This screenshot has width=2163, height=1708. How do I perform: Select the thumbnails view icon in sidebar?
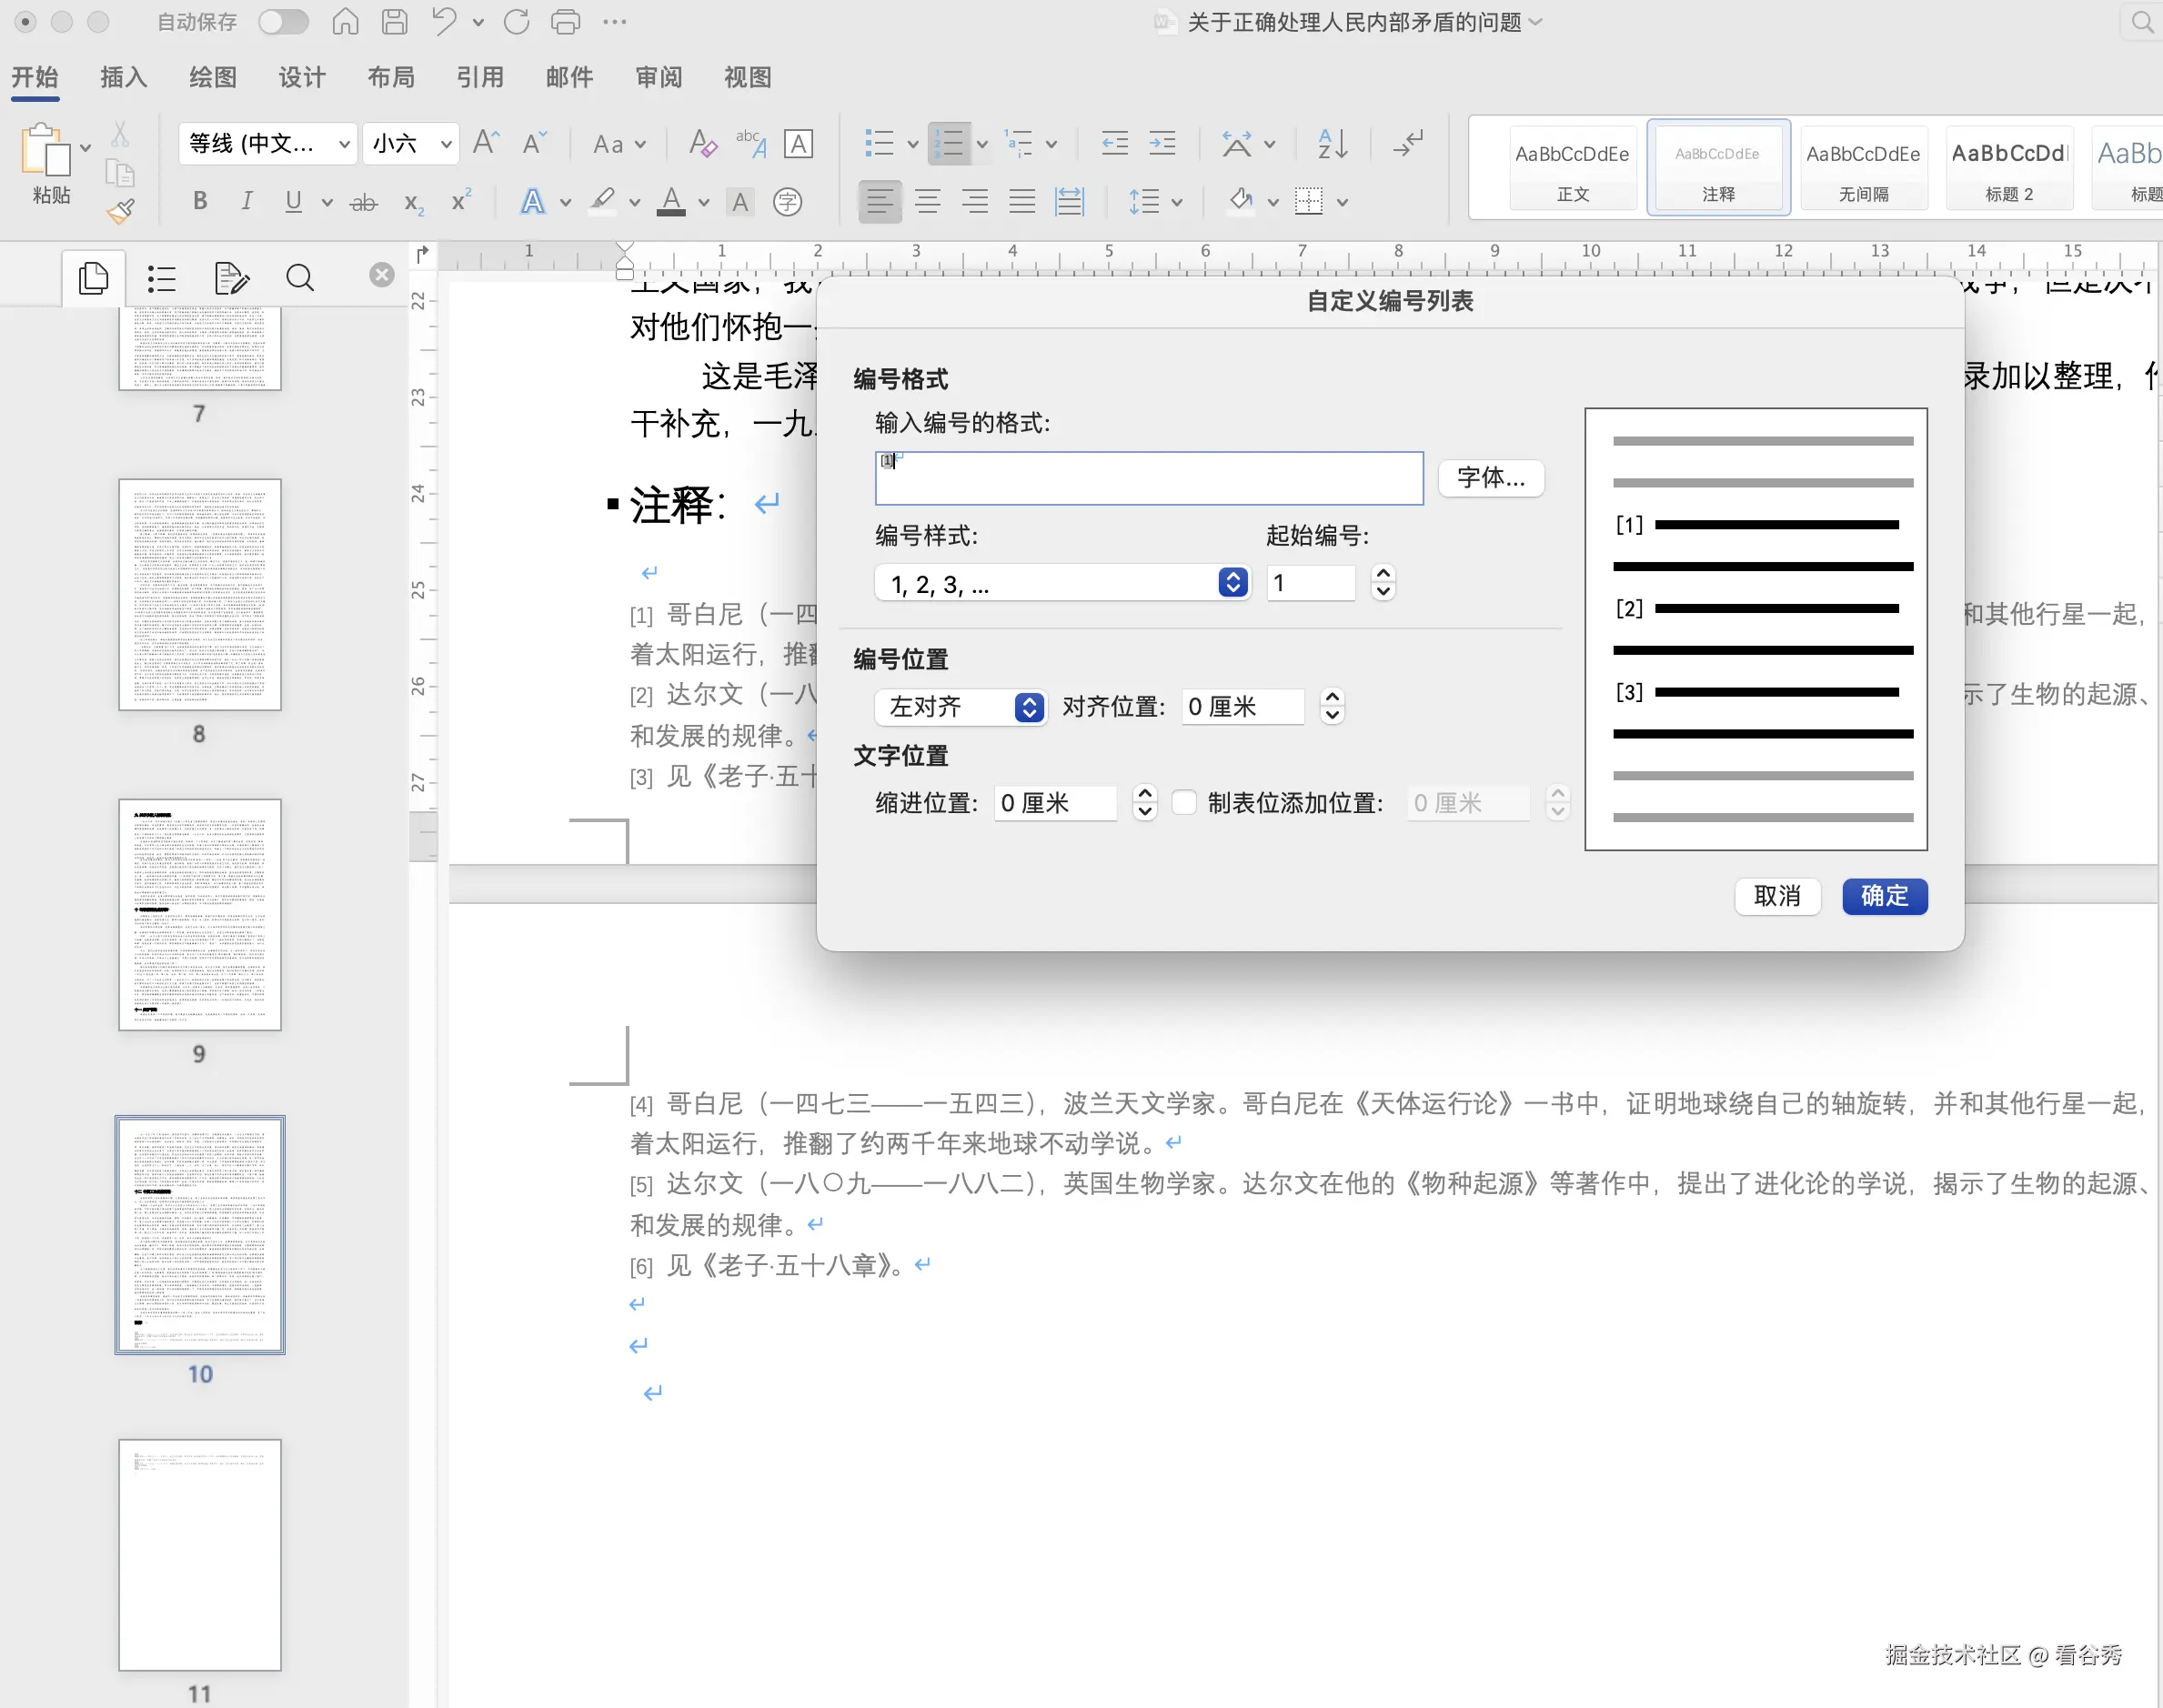[x=93, y=278]
